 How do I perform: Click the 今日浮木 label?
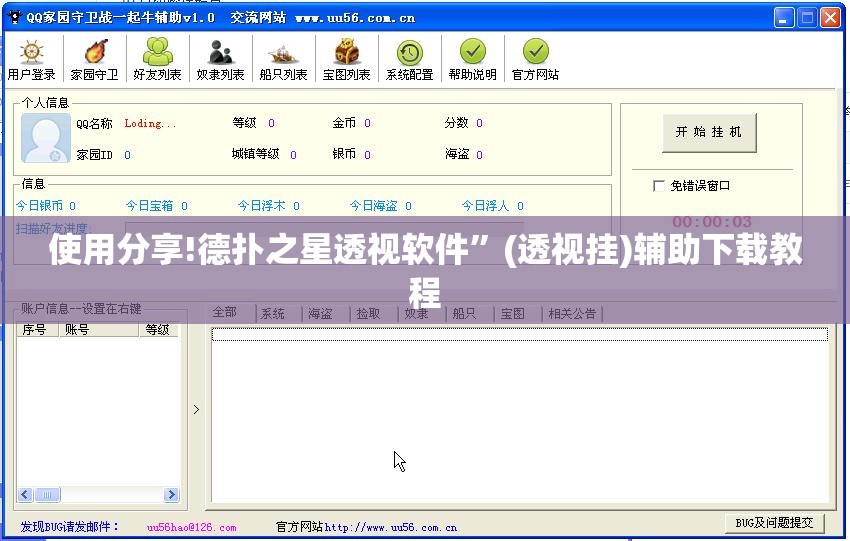tap(261, 206)
